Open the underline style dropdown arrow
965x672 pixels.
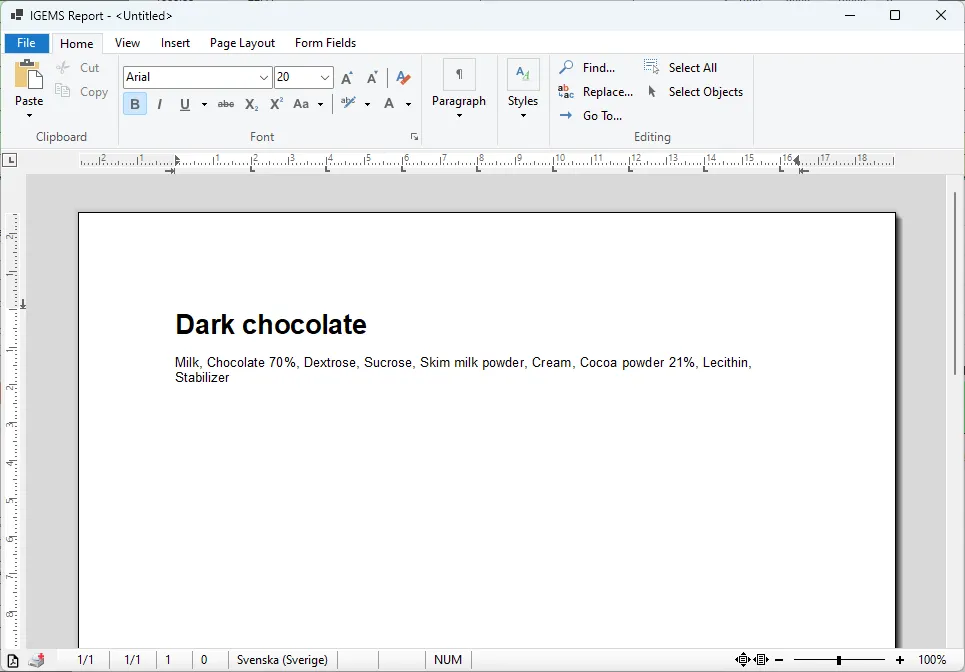coord(204,105)
